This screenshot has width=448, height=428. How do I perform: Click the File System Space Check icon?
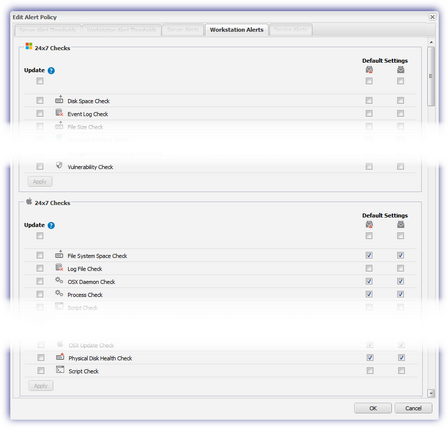pos(59,254)
